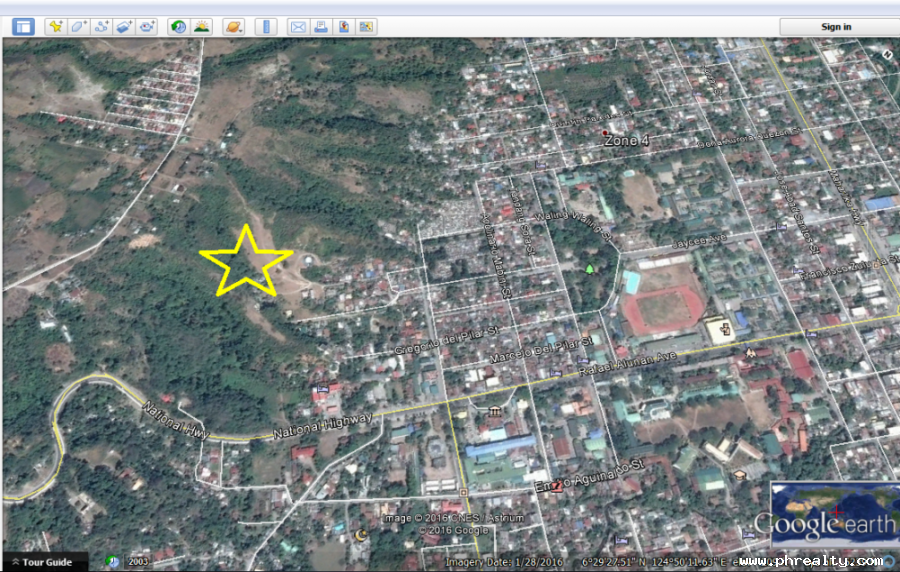Viewport: 900px width, 572px height.
Task: Click the Add Placemark pushpin icon
Action: tap(56, 27)
